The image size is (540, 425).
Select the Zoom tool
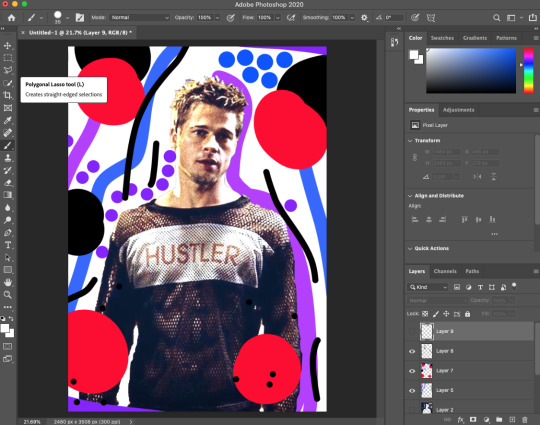point(8,294)
